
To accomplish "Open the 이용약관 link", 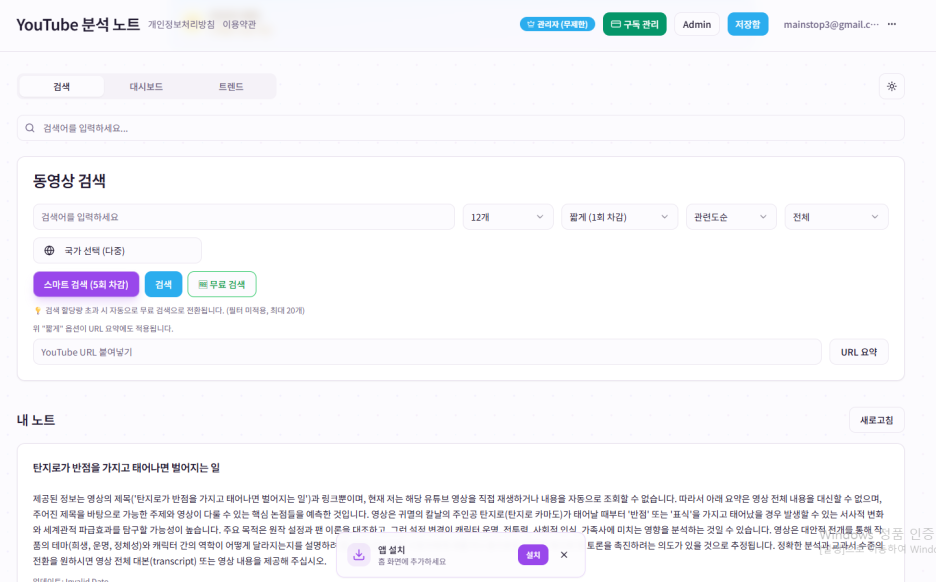I will [x=239, y=24].
